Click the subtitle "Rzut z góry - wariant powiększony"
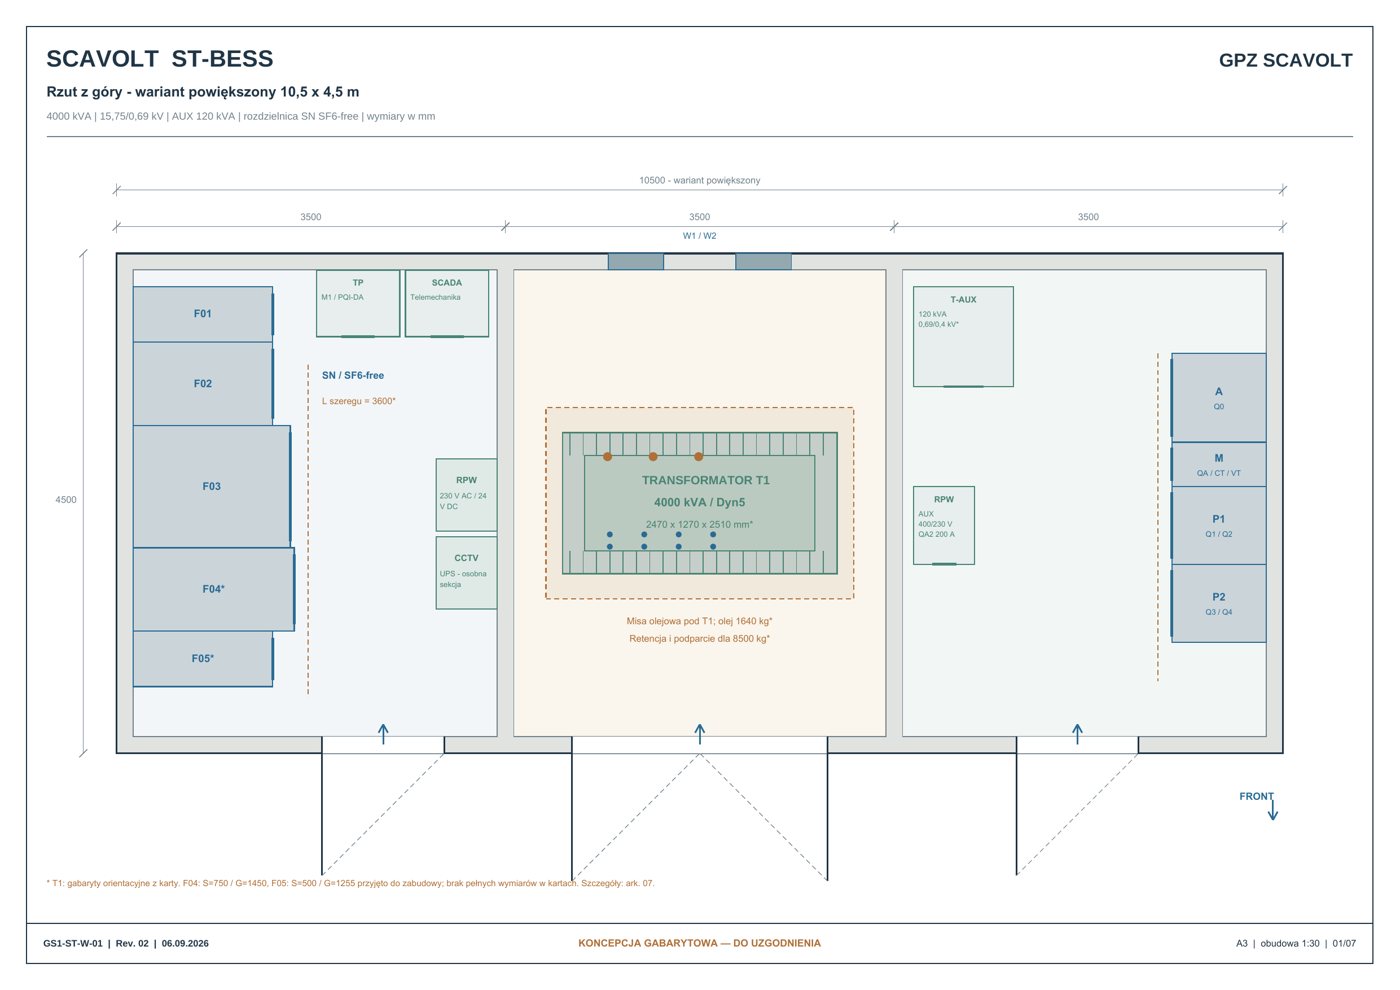The width and height of the screenshot is (1400, 990). (160, 92)
